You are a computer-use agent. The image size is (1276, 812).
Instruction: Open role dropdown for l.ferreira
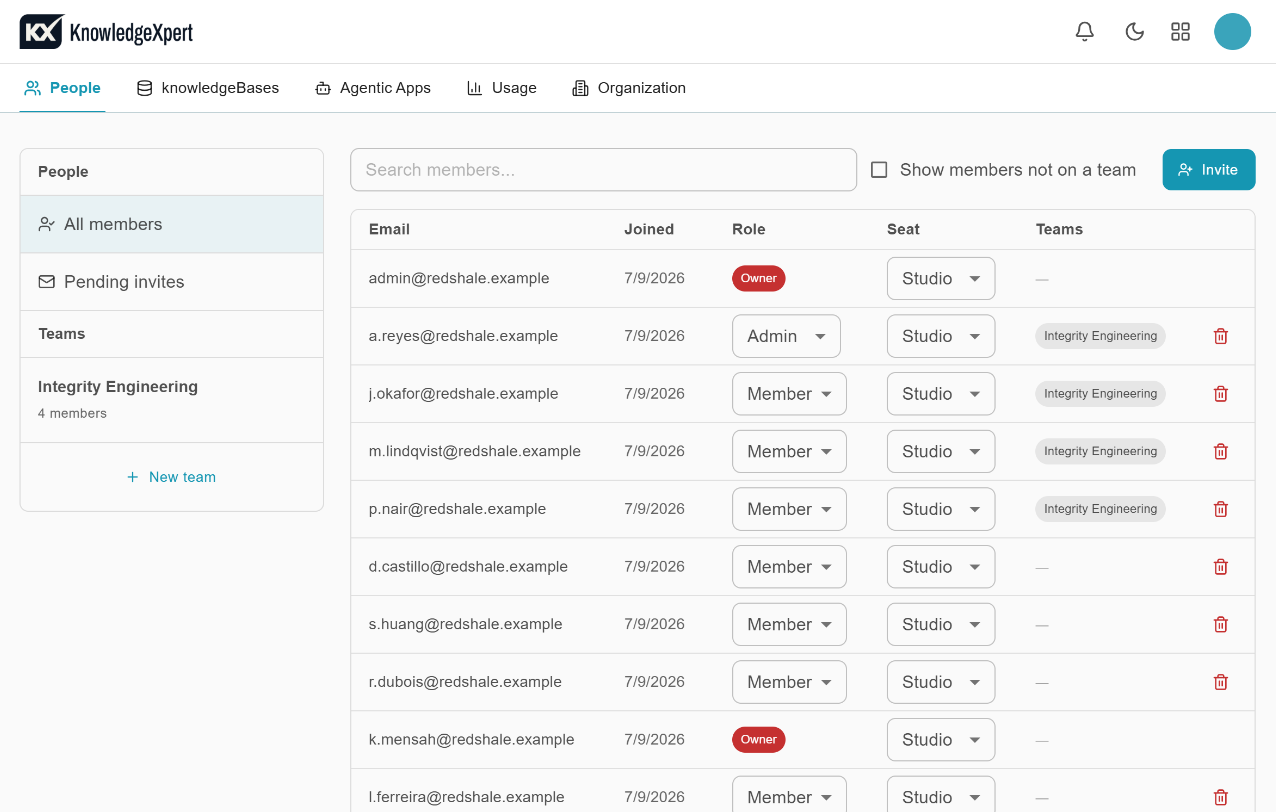(x=789, y=795)
